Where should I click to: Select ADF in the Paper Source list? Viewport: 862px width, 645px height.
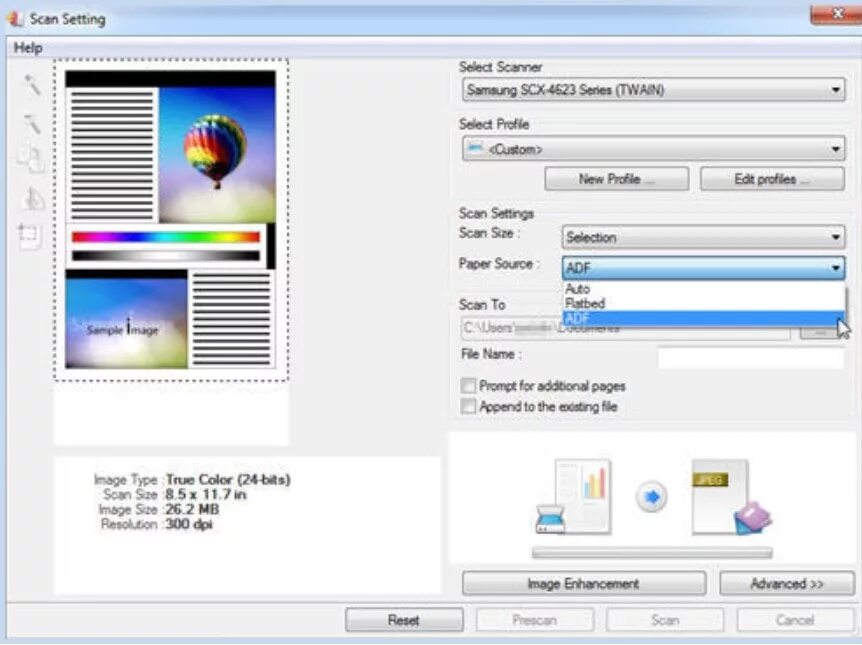[x=704, y=318]
